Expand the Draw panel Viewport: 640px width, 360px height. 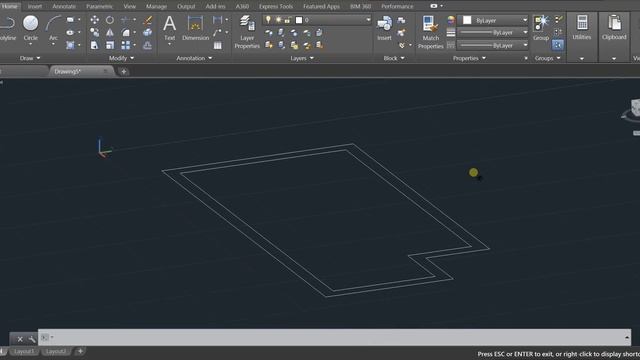(x=30, y=58)
